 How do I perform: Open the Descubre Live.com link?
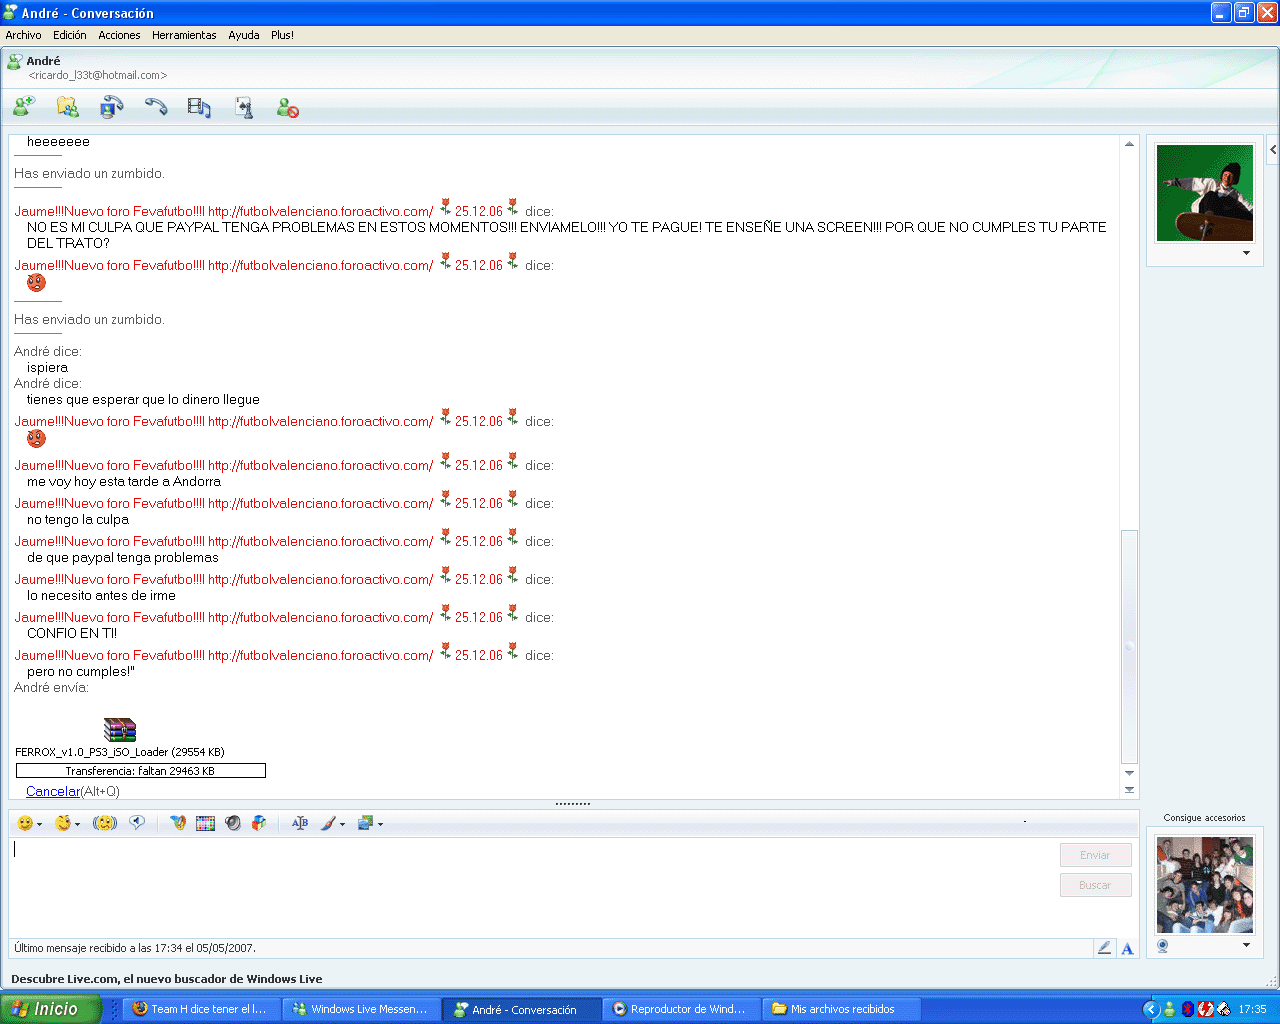(167, 979)
